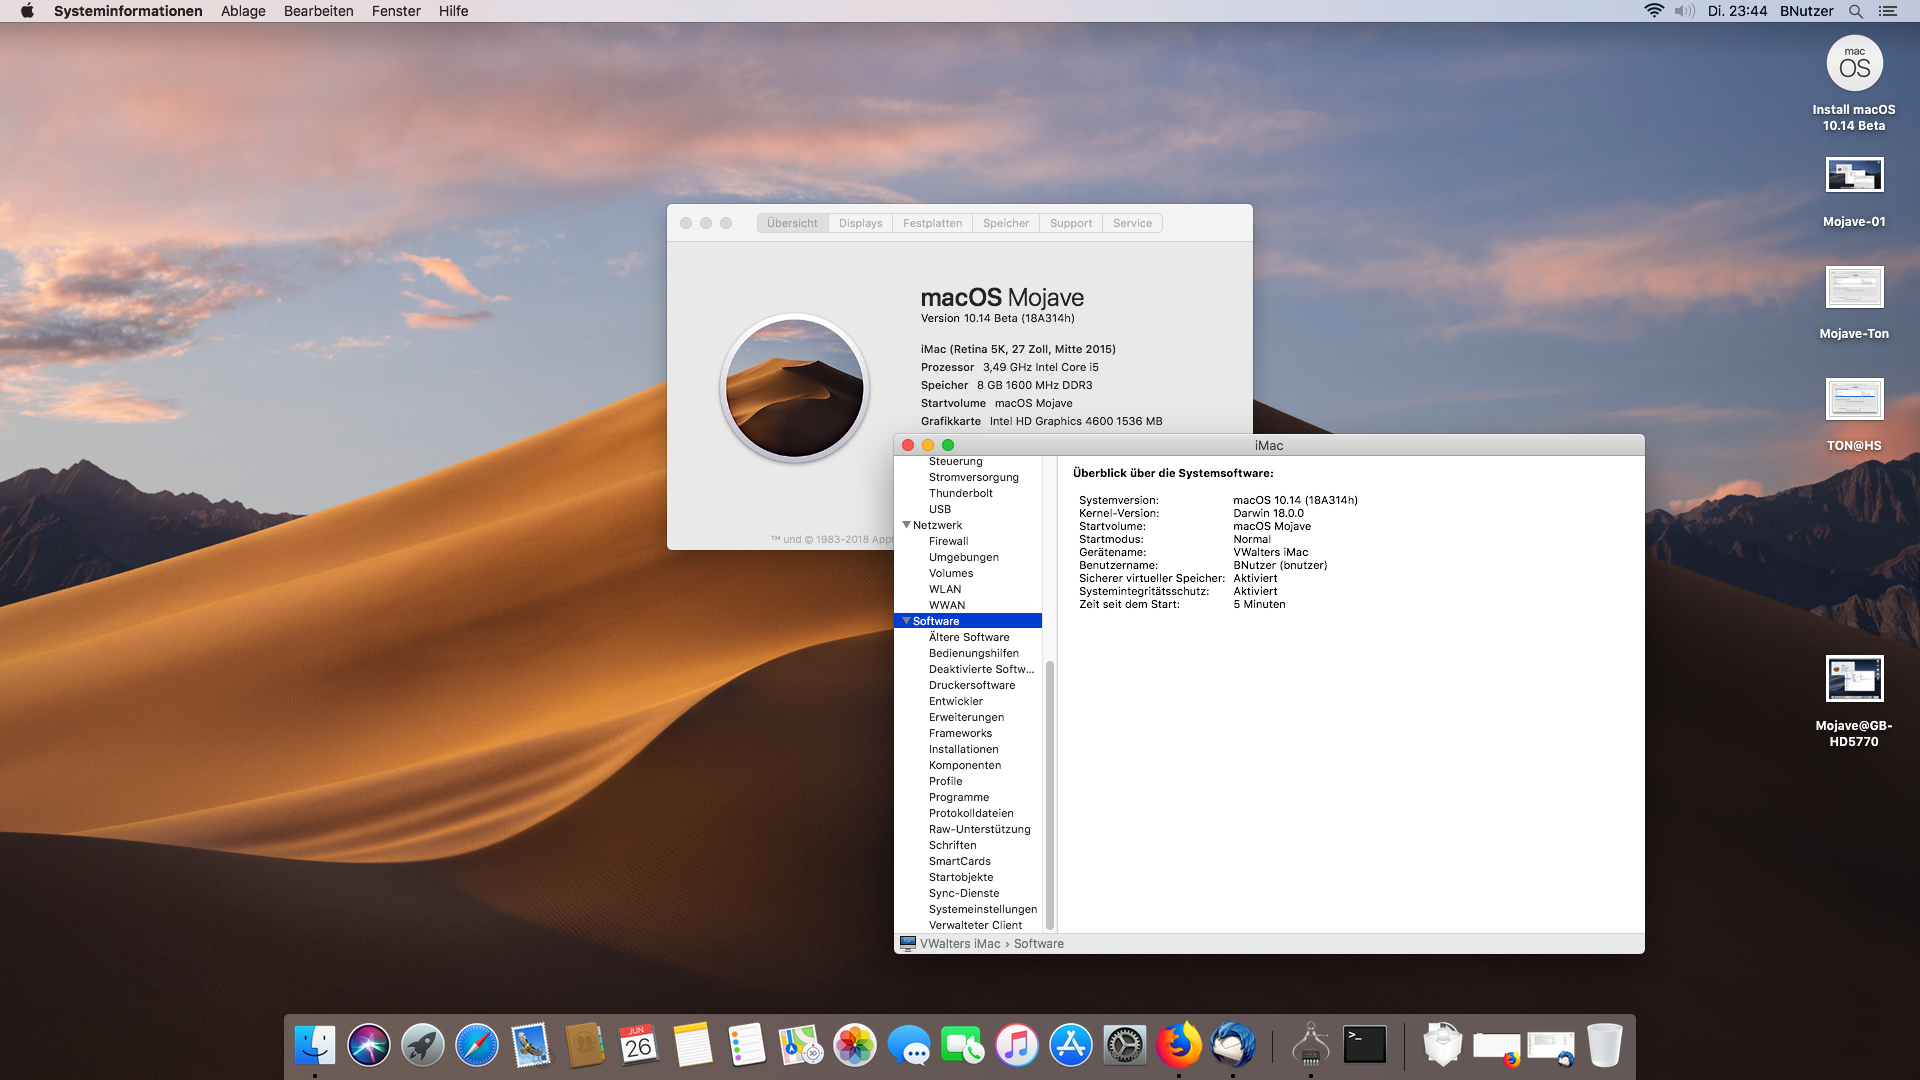Open Thunderbird mail in the dock

(1233, 1046)
